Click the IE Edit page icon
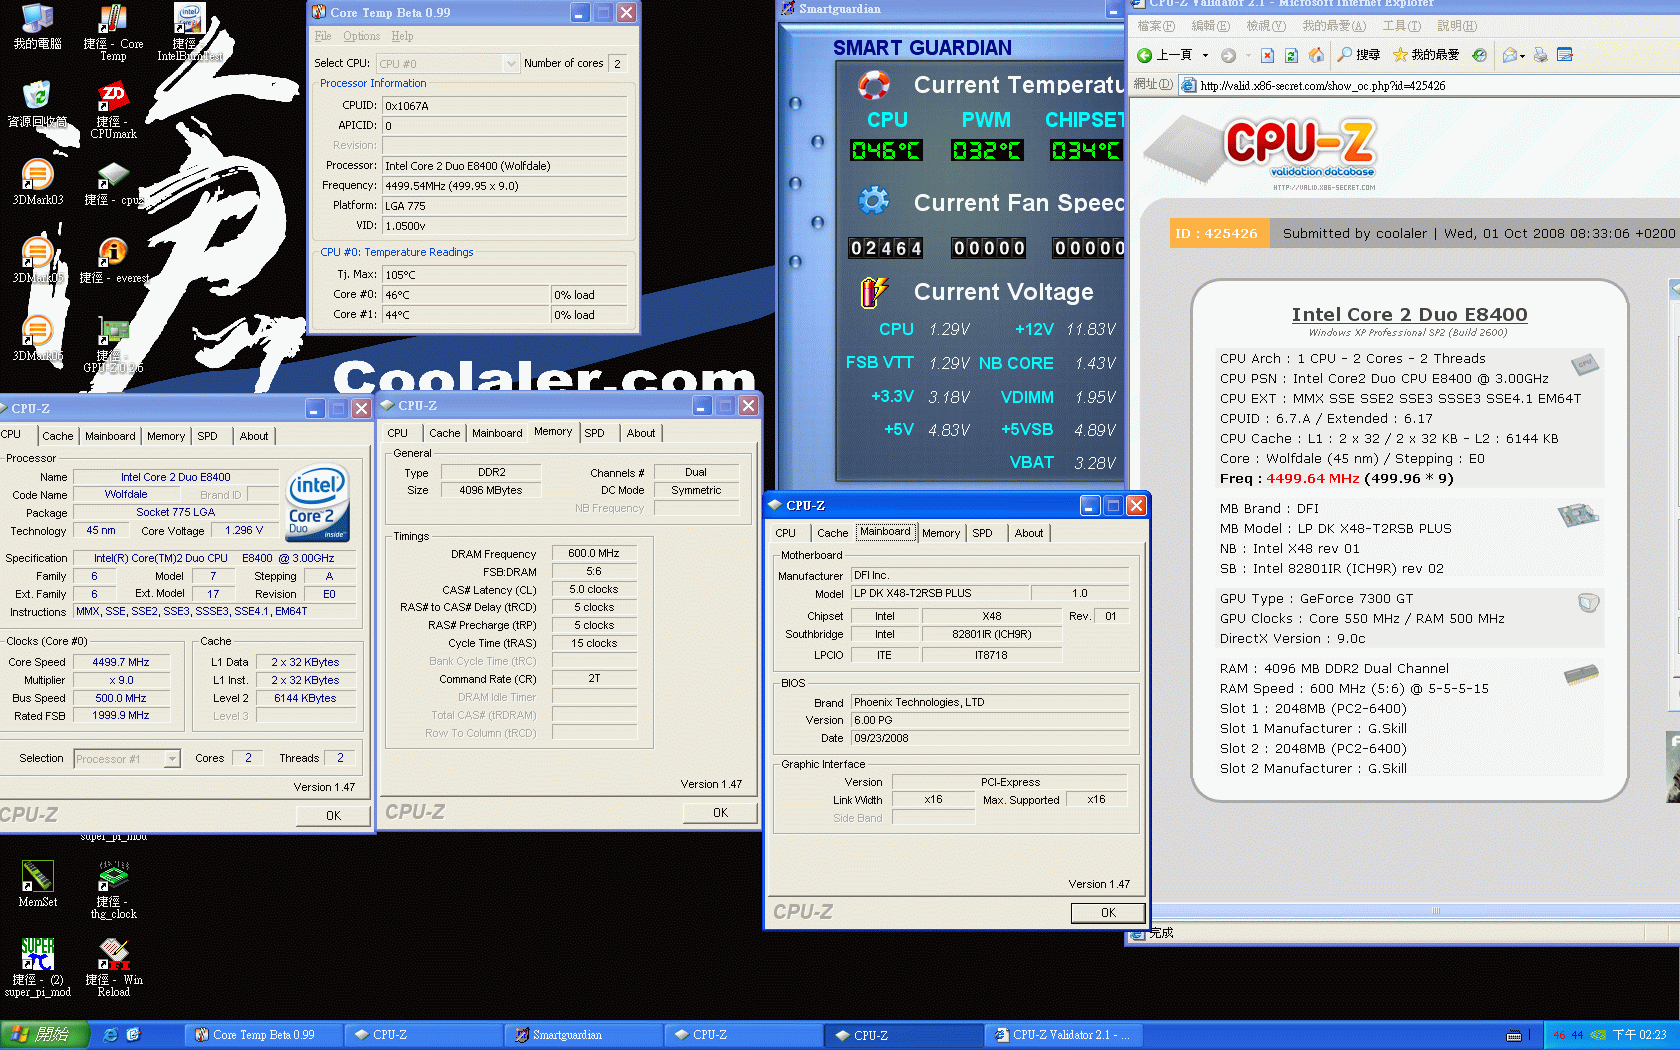Image resolution: width=1680 pixels, height=1050 pixels. [x=1565, y=55]
